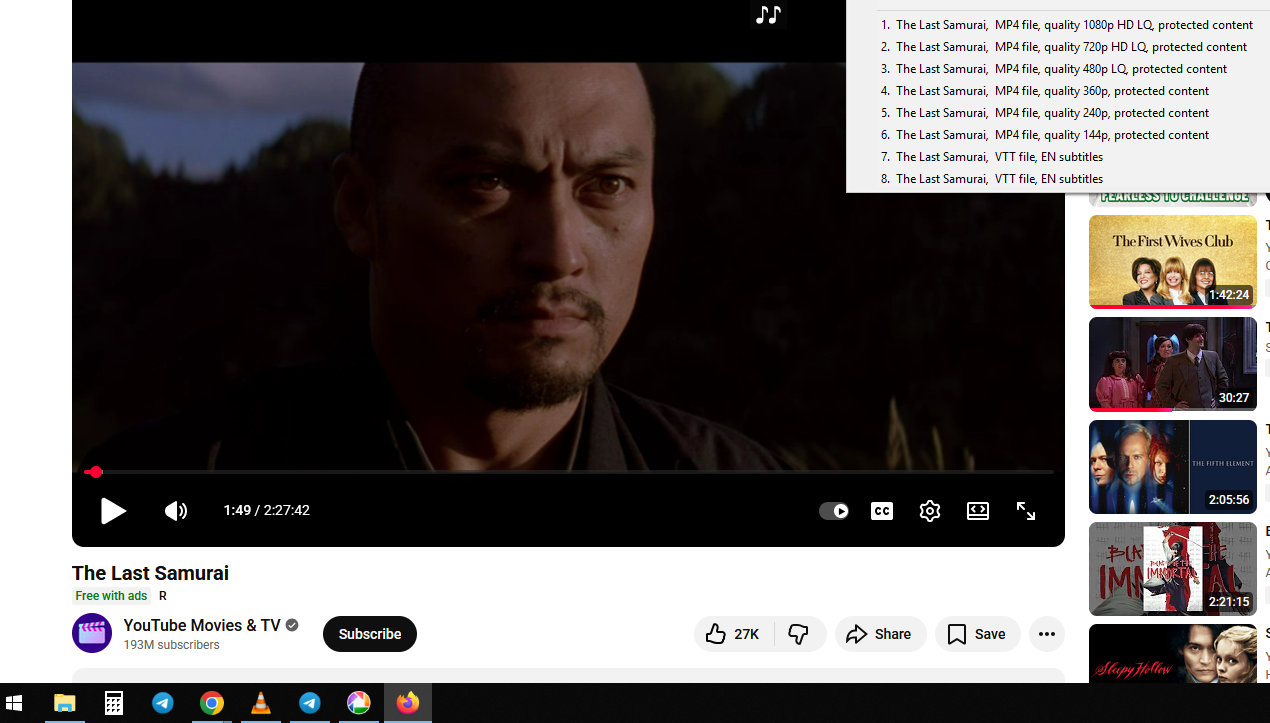Image resolution: width=1270 pixels, height=723 pixels.
Task: Share The Last Samurai video
Action: (x=880, y=634)
